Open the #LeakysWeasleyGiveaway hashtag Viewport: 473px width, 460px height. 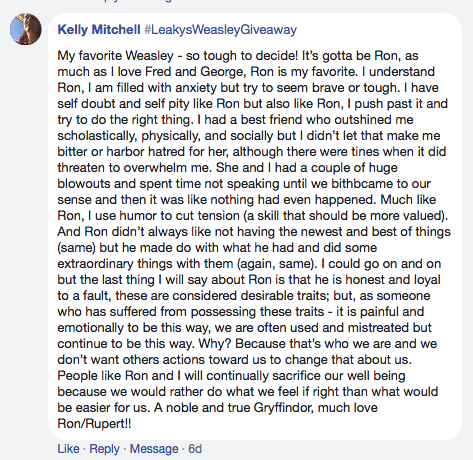(221, 30)
